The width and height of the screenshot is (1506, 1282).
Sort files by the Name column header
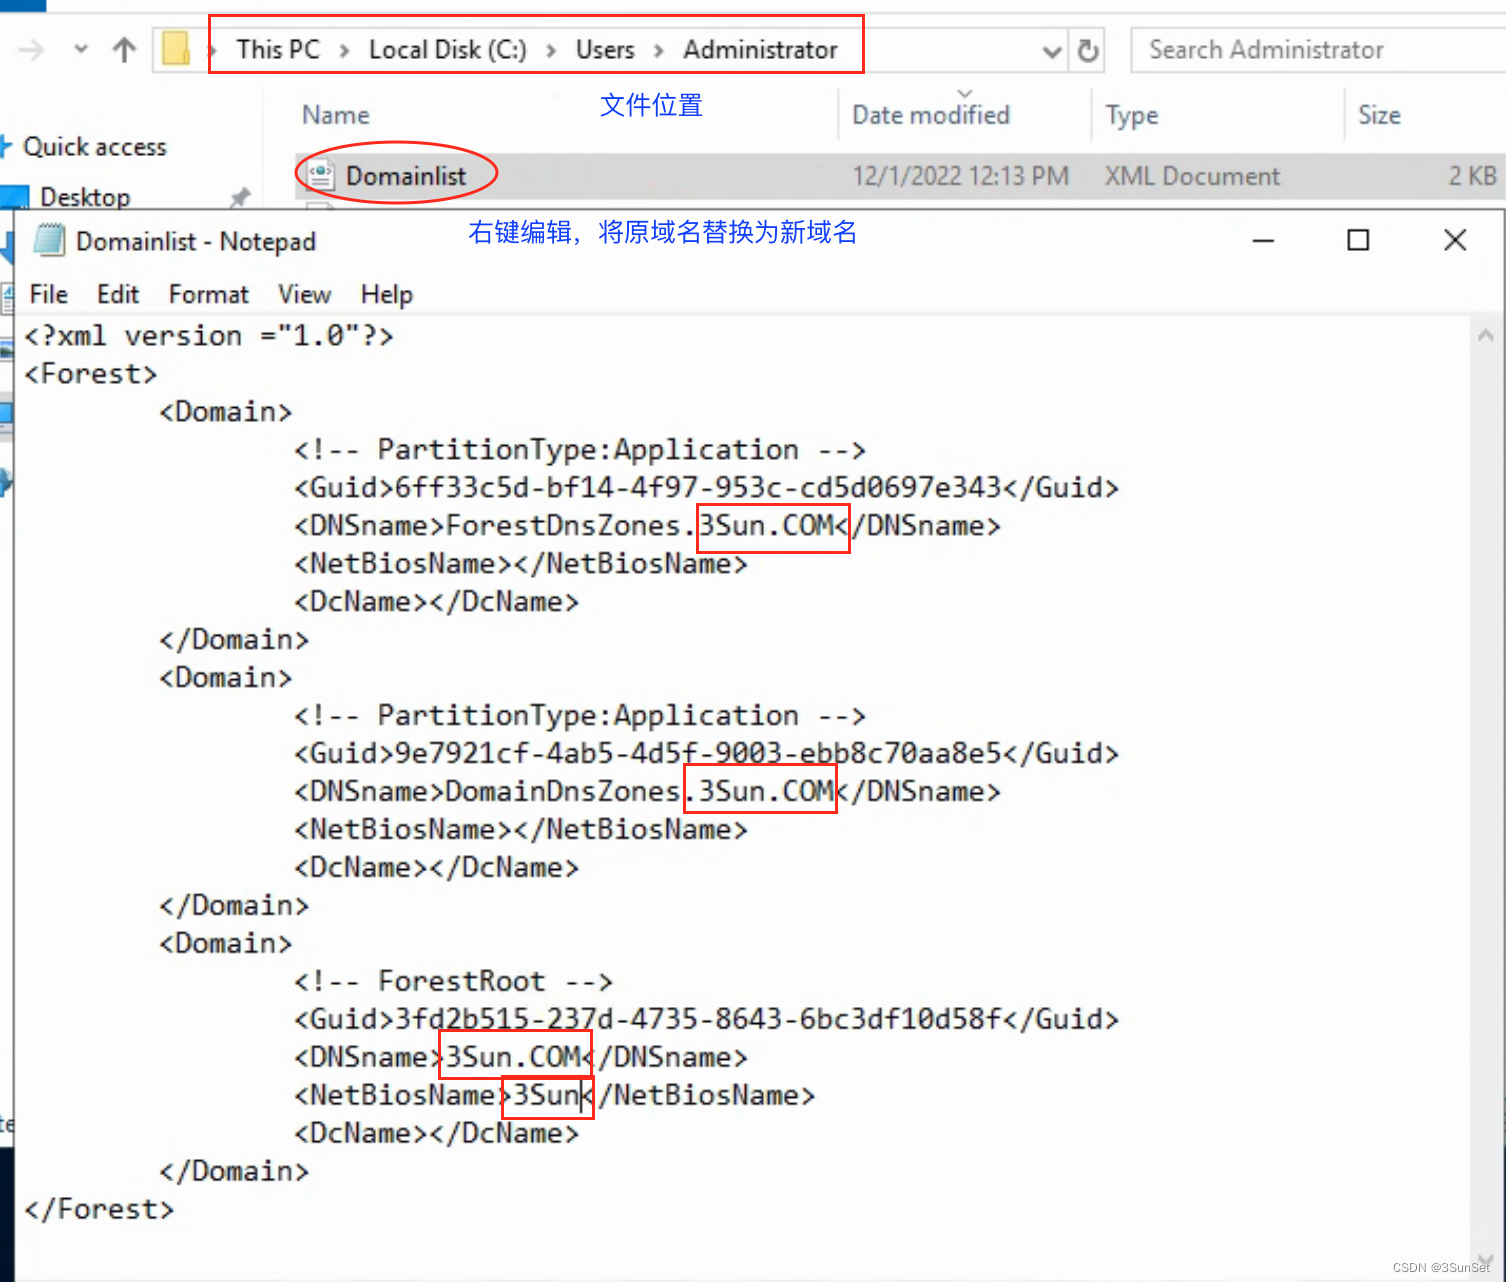pos(335,114)
